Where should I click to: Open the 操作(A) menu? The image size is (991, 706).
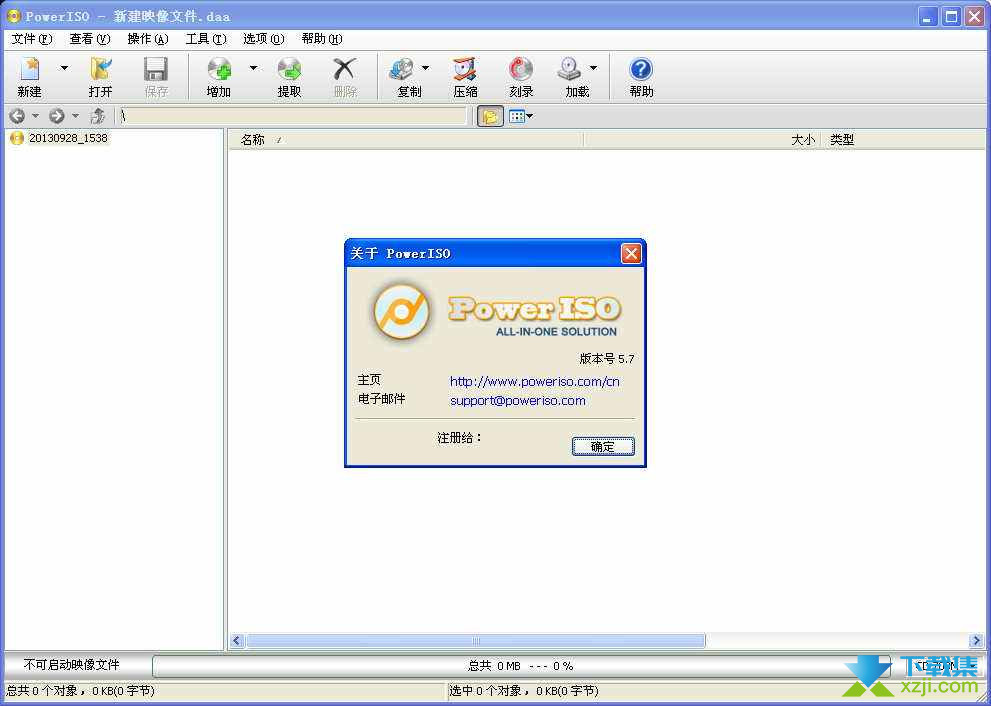(148, 39)
